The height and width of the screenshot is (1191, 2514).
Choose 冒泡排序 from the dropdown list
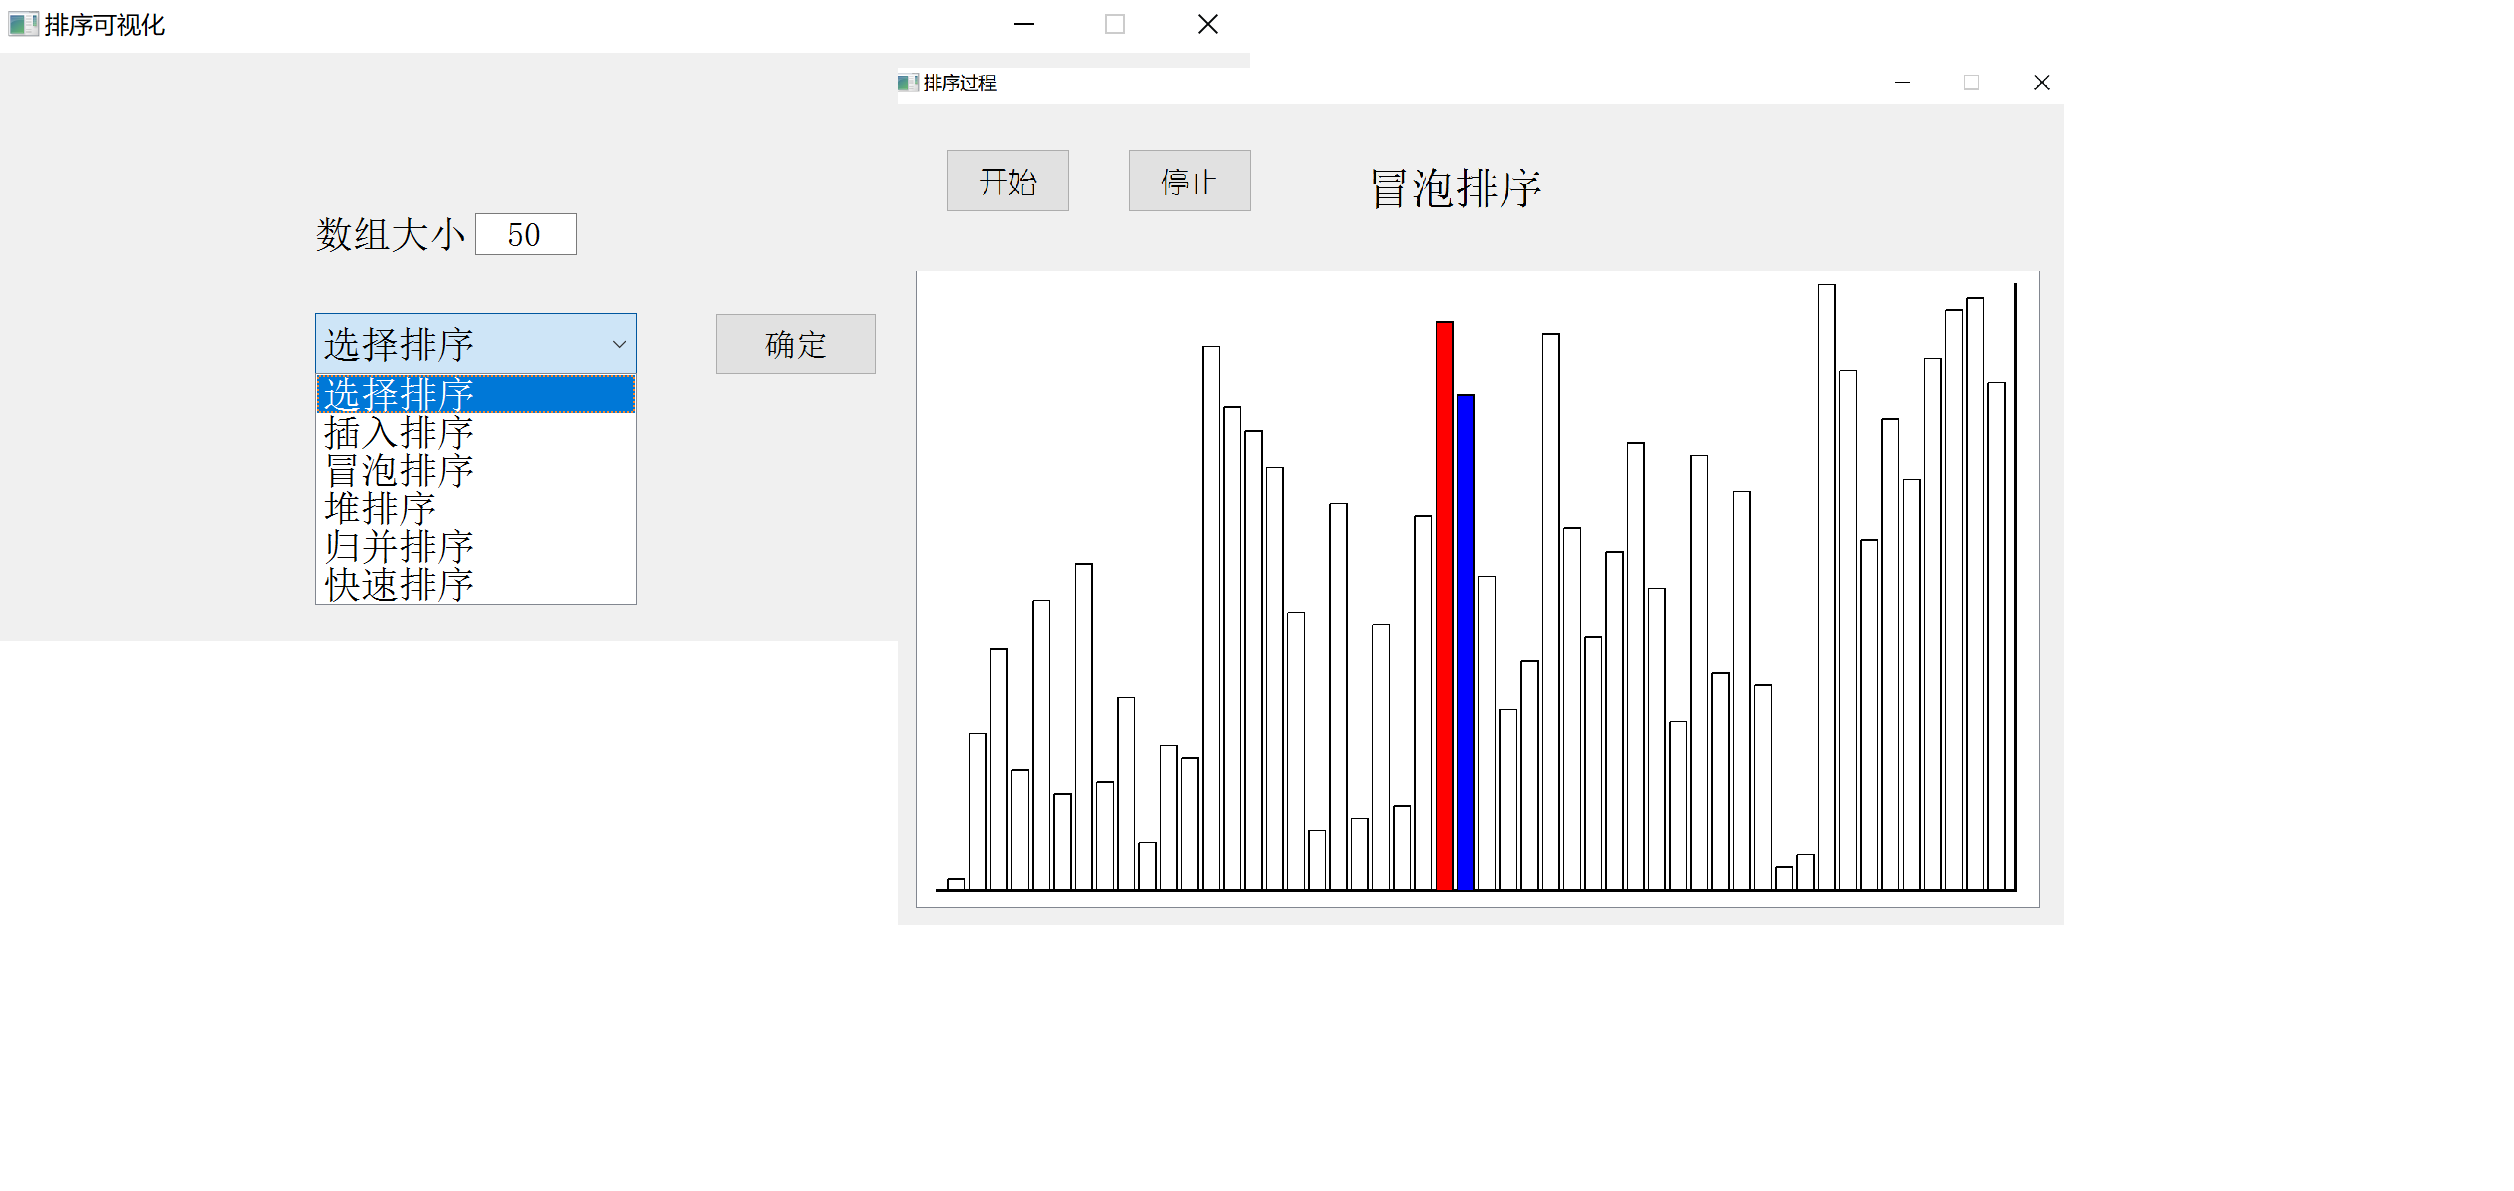click(476, 470)
